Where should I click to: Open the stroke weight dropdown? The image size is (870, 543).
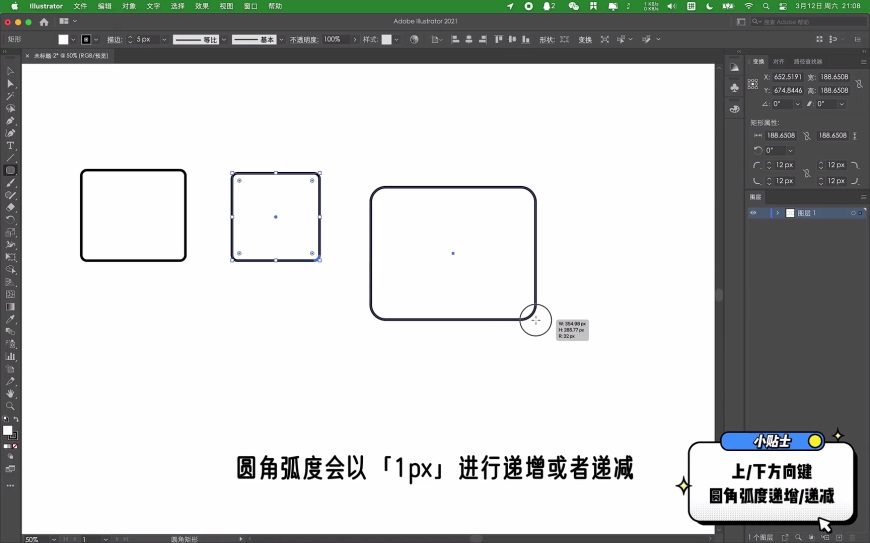pos(164,39)
